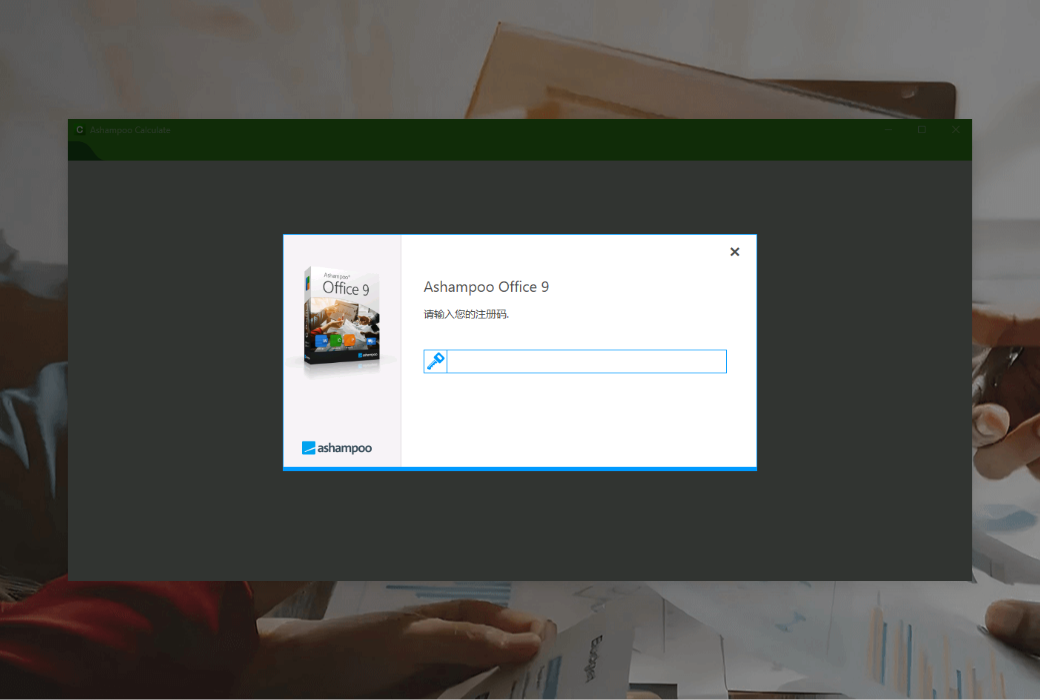
Task: Maximize the Ashampoo Calculate window
Action: click(x=922, y=129)
